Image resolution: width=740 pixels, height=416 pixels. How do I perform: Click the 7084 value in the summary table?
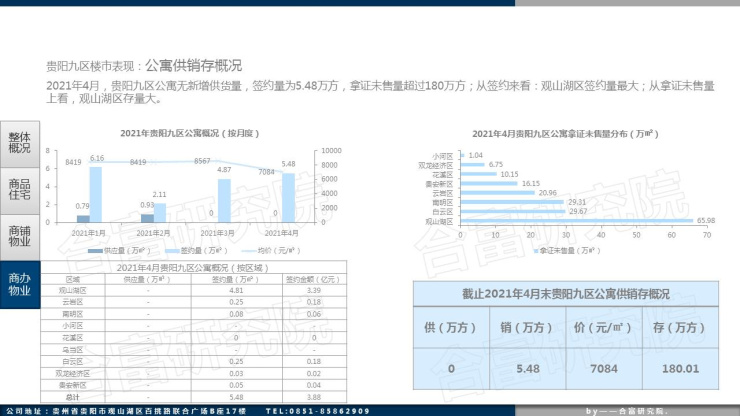[x=604, y=369]
